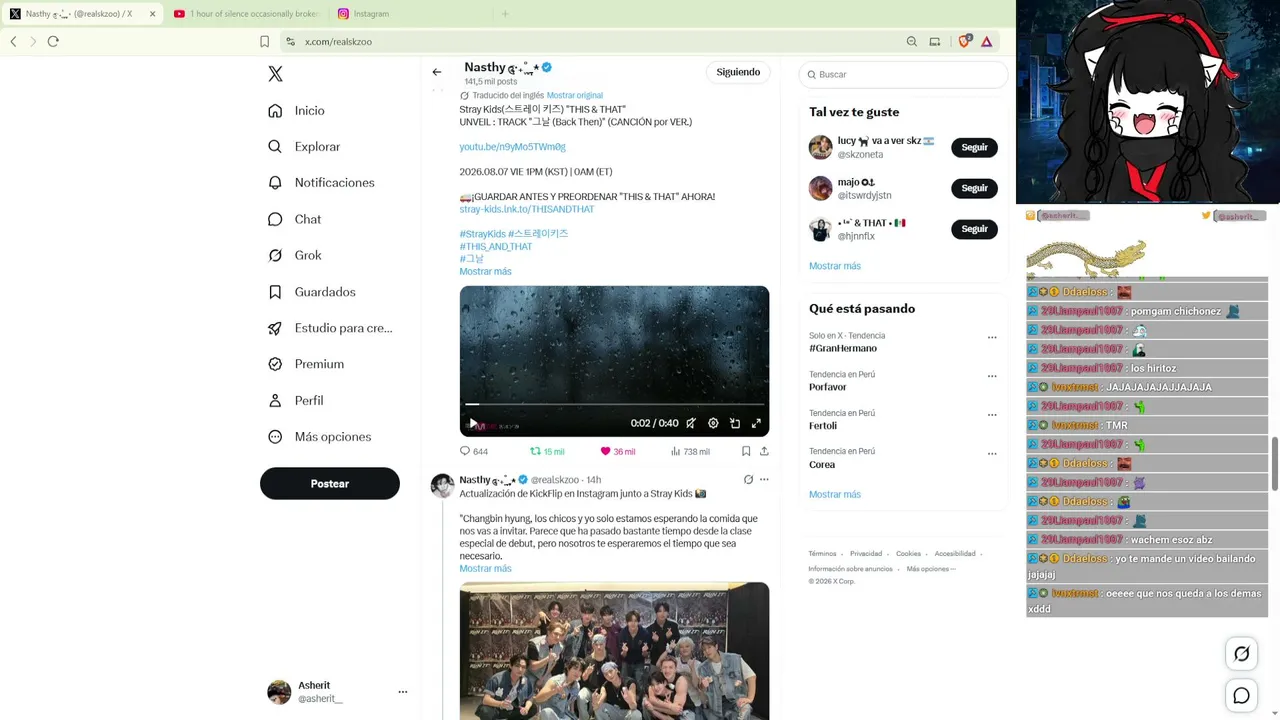Open more options for Corea trend
The width and height of the screenshot is (1280, 720).
click(992, 453)
